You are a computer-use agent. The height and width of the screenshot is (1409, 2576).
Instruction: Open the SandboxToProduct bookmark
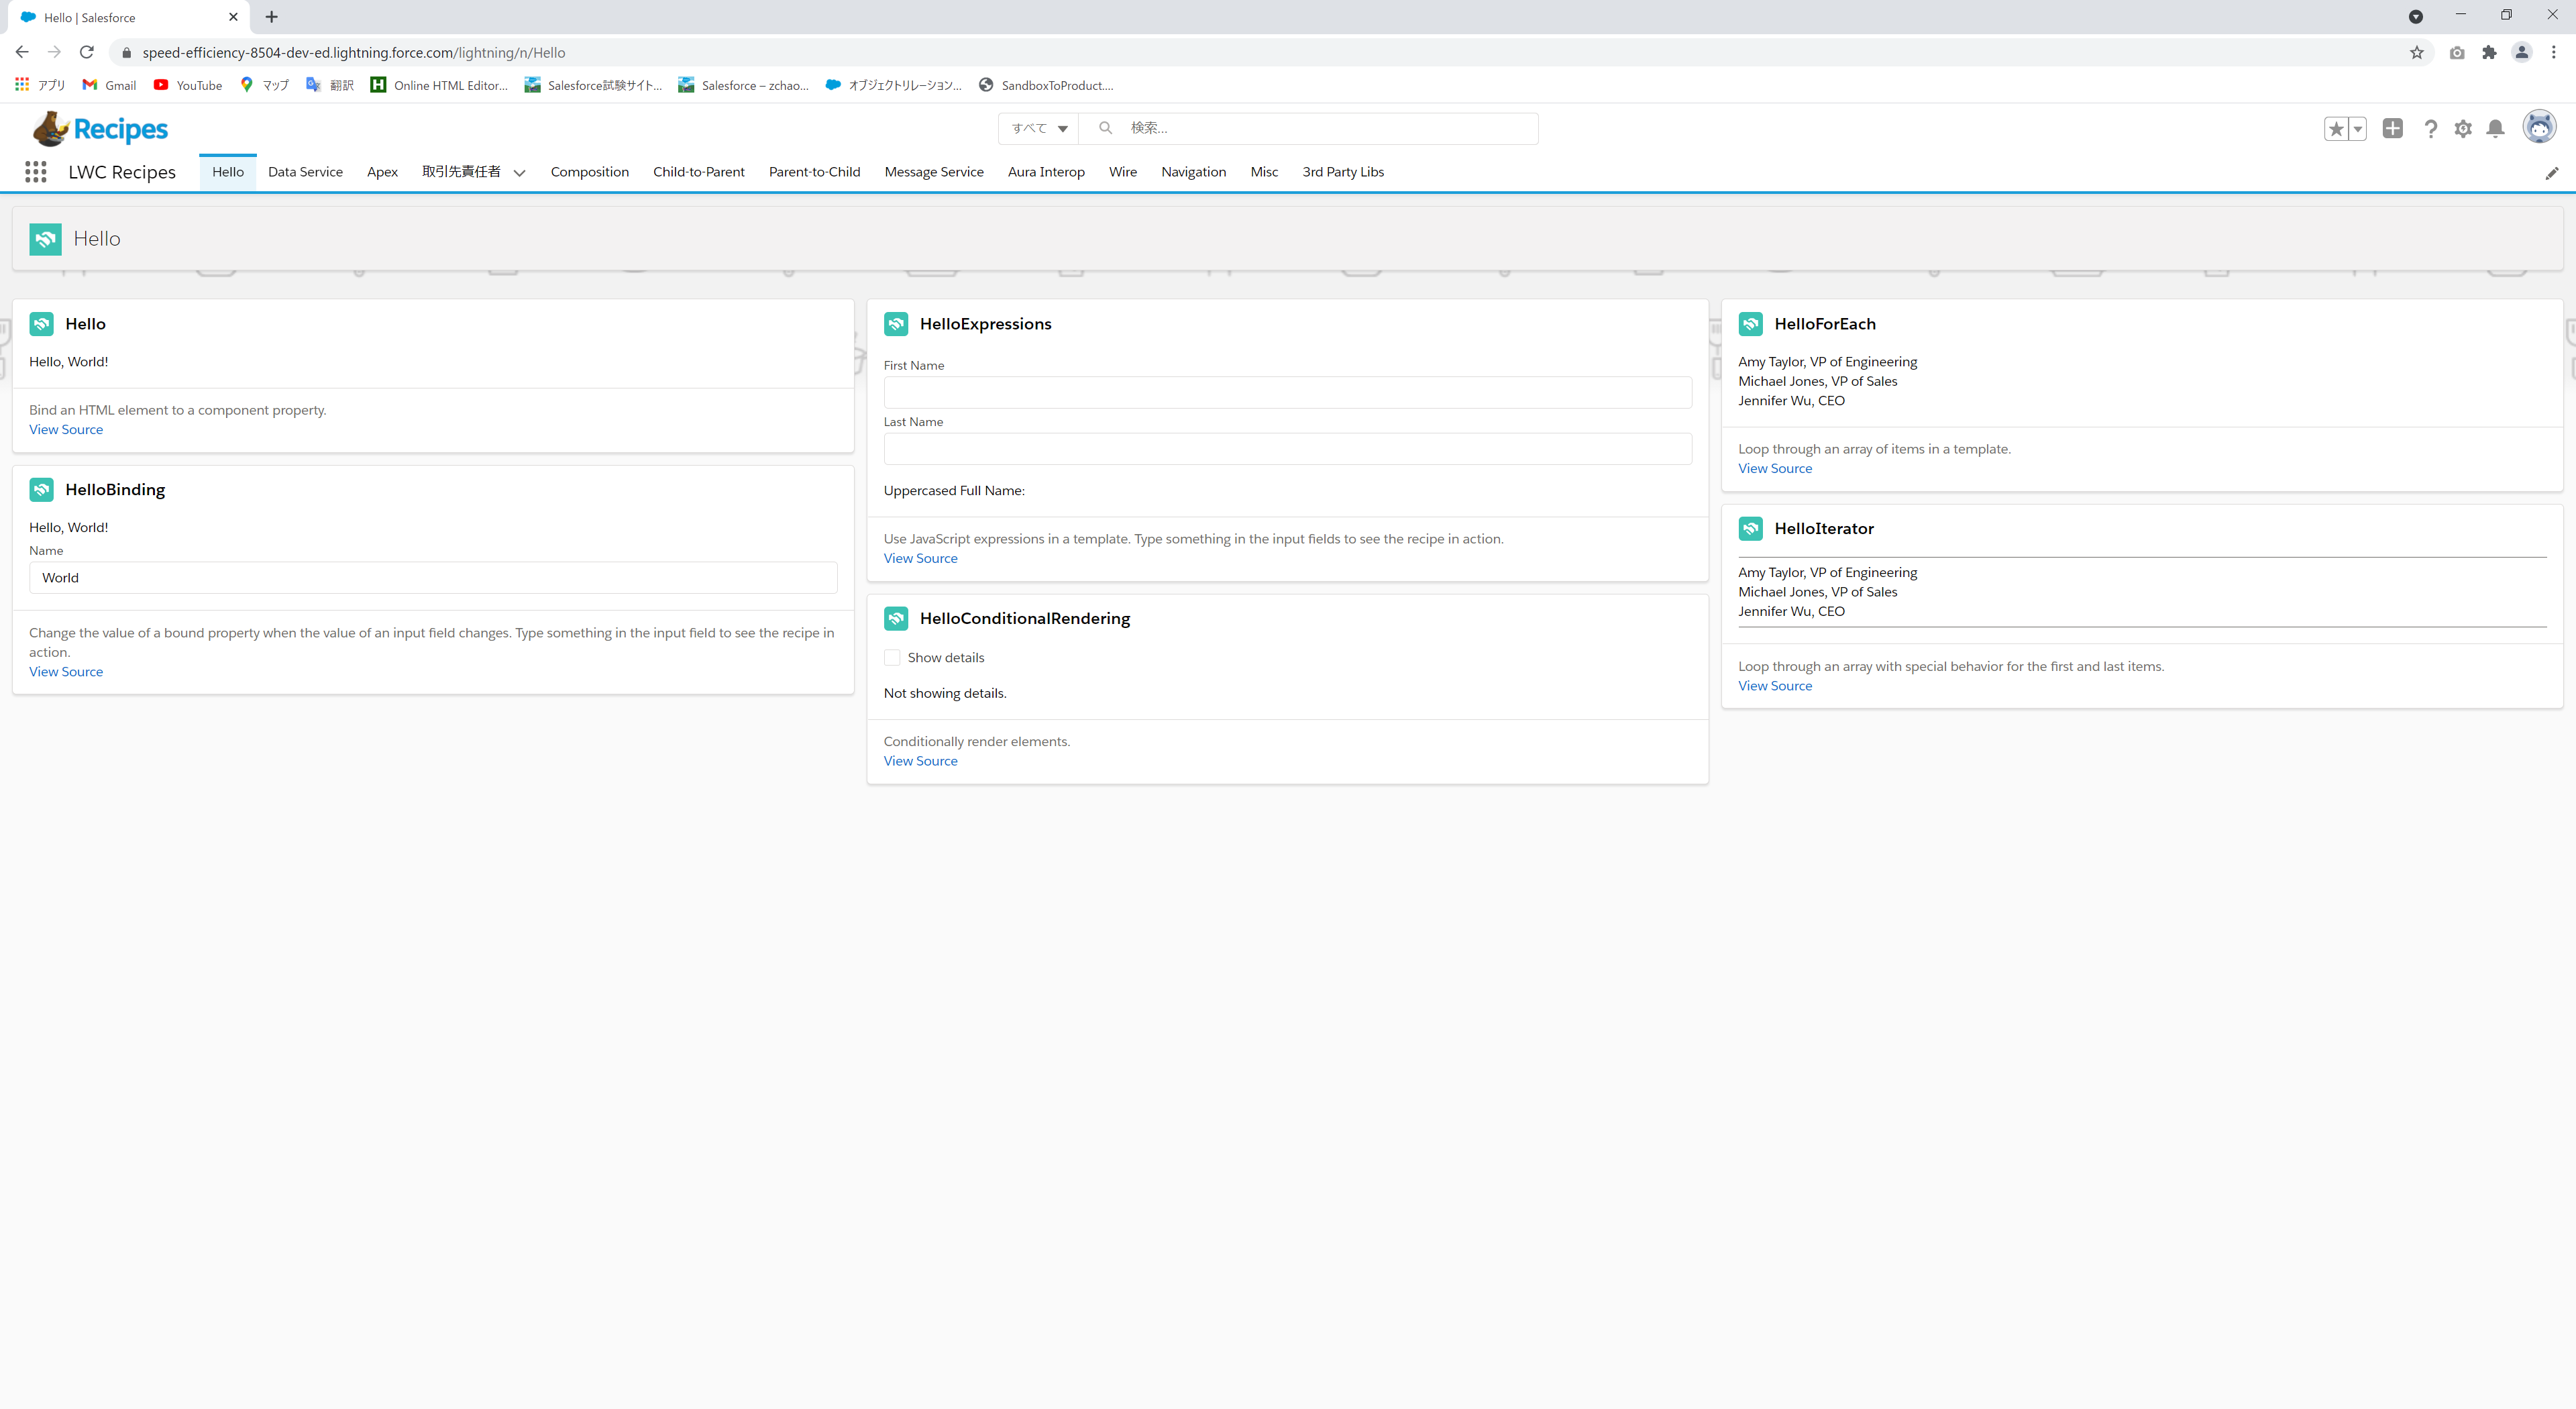1046,85
